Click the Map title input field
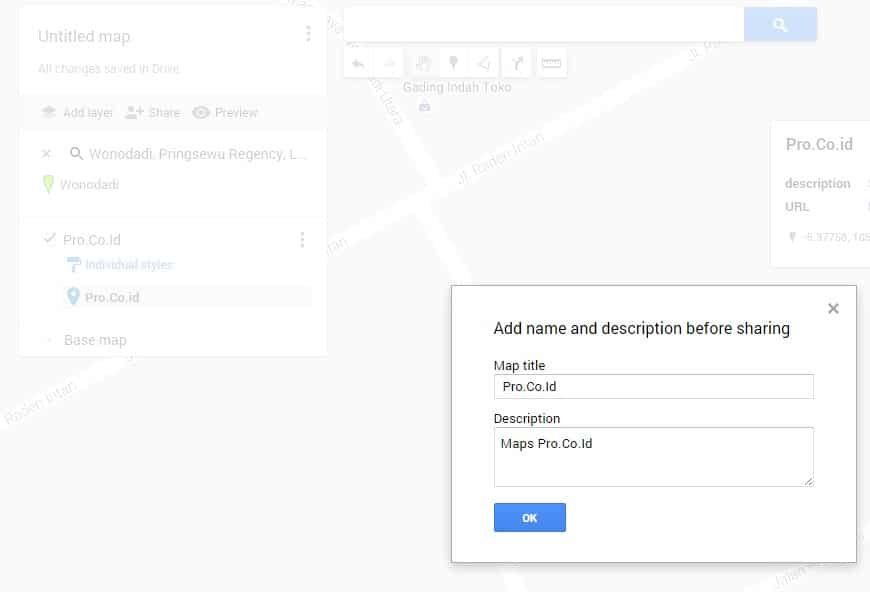Image resolution: width=870 pixels, height=592 pixels. pyautogui.click(x=654, y=386)
